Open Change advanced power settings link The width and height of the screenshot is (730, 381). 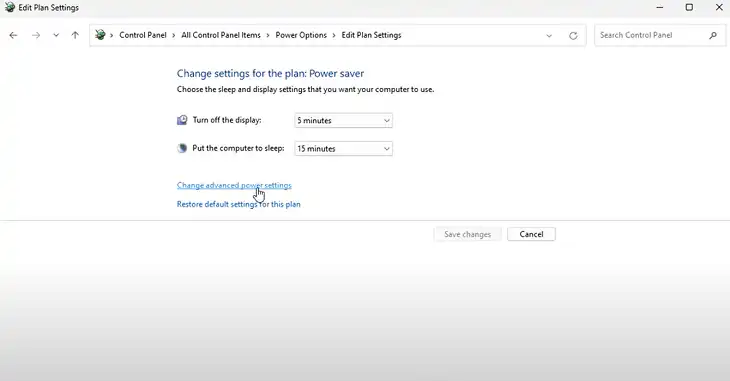[x=234, y=185]
